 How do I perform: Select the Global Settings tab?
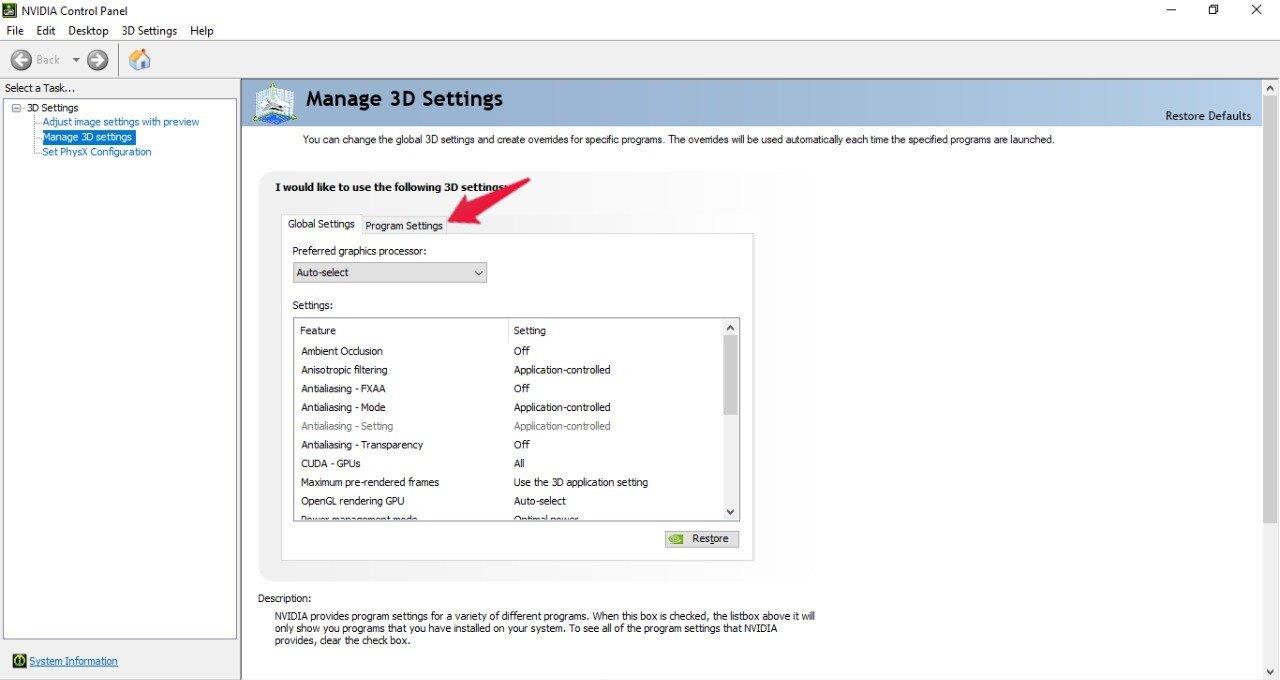click(x=321, y=224)
